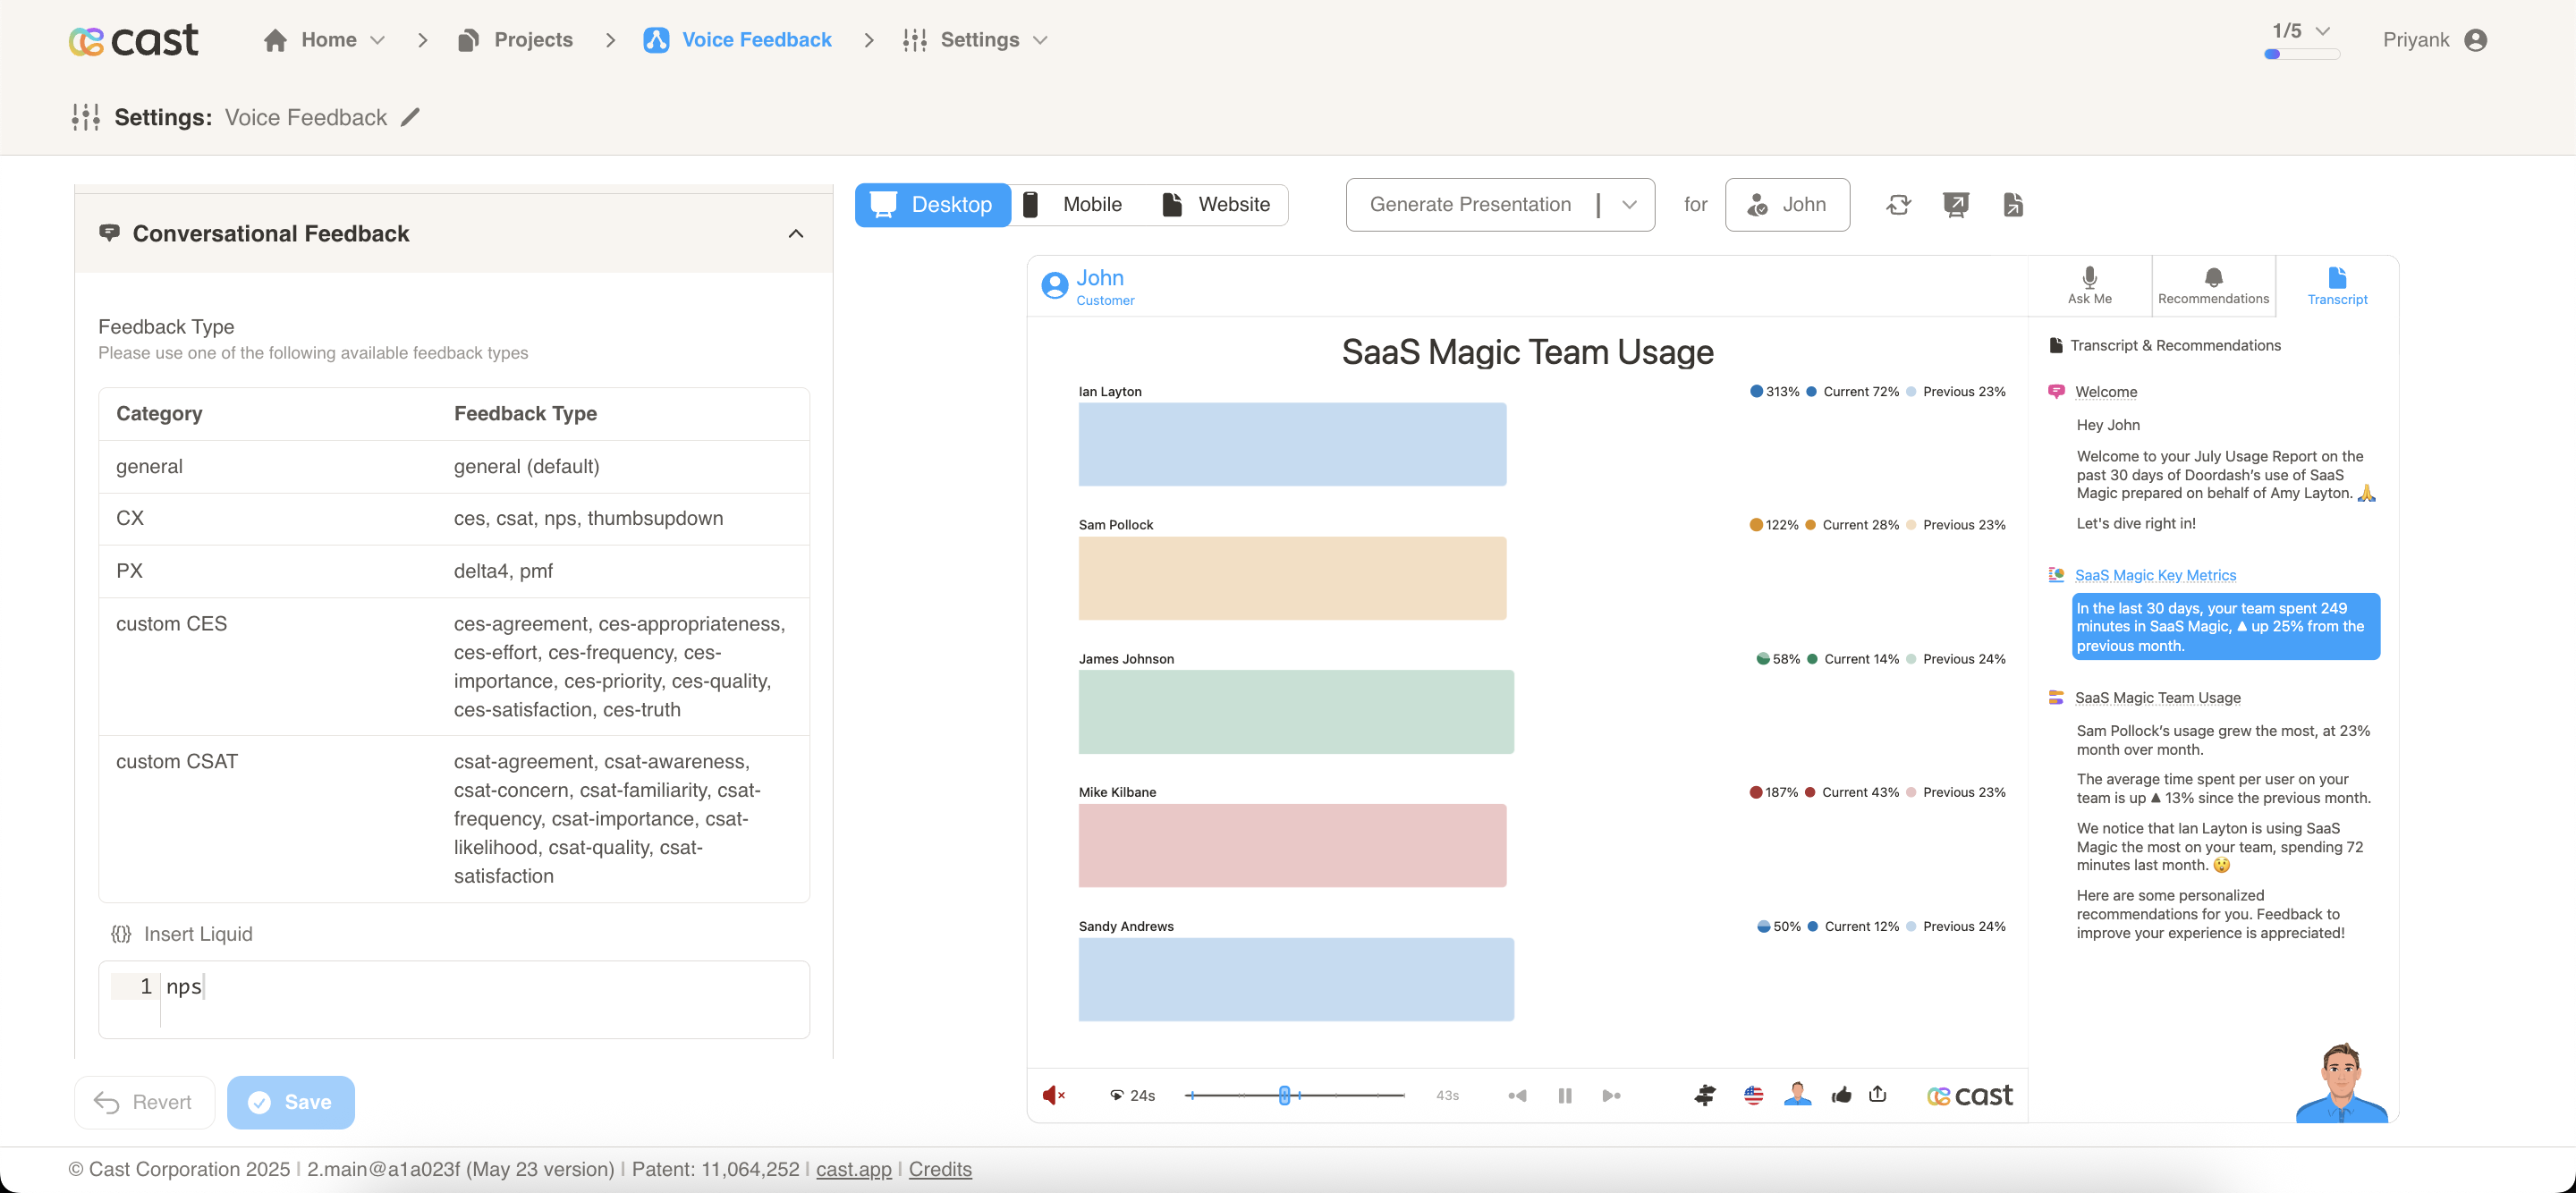Click the SaaS Magic Key Metrics chart icon
Image resolution: width=2576 pixels, height=1193 pixels.
2056,575
